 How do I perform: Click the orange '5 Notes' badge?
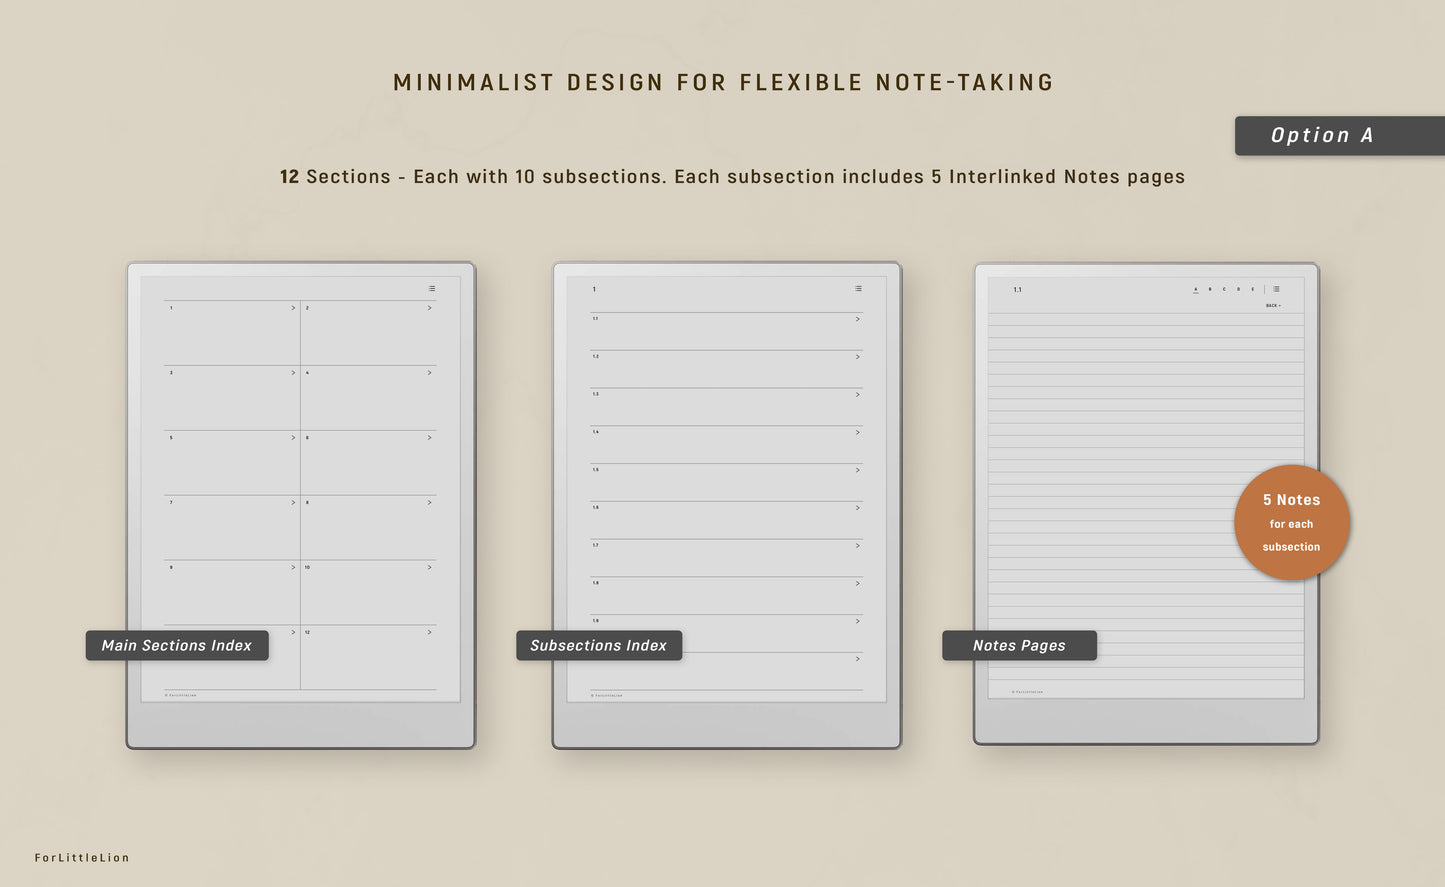(x=1291, y=522)
